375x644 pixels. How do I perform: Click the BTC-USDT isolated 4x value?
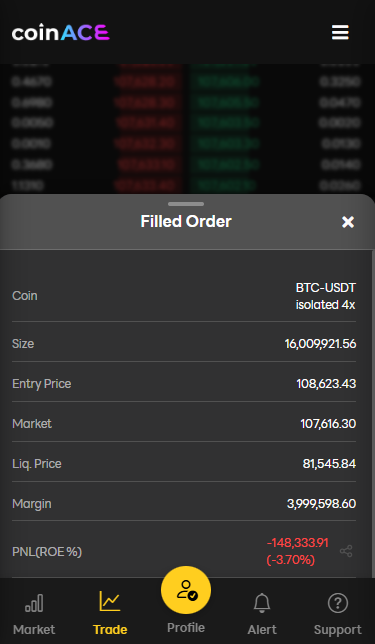(x=325, y=297)
